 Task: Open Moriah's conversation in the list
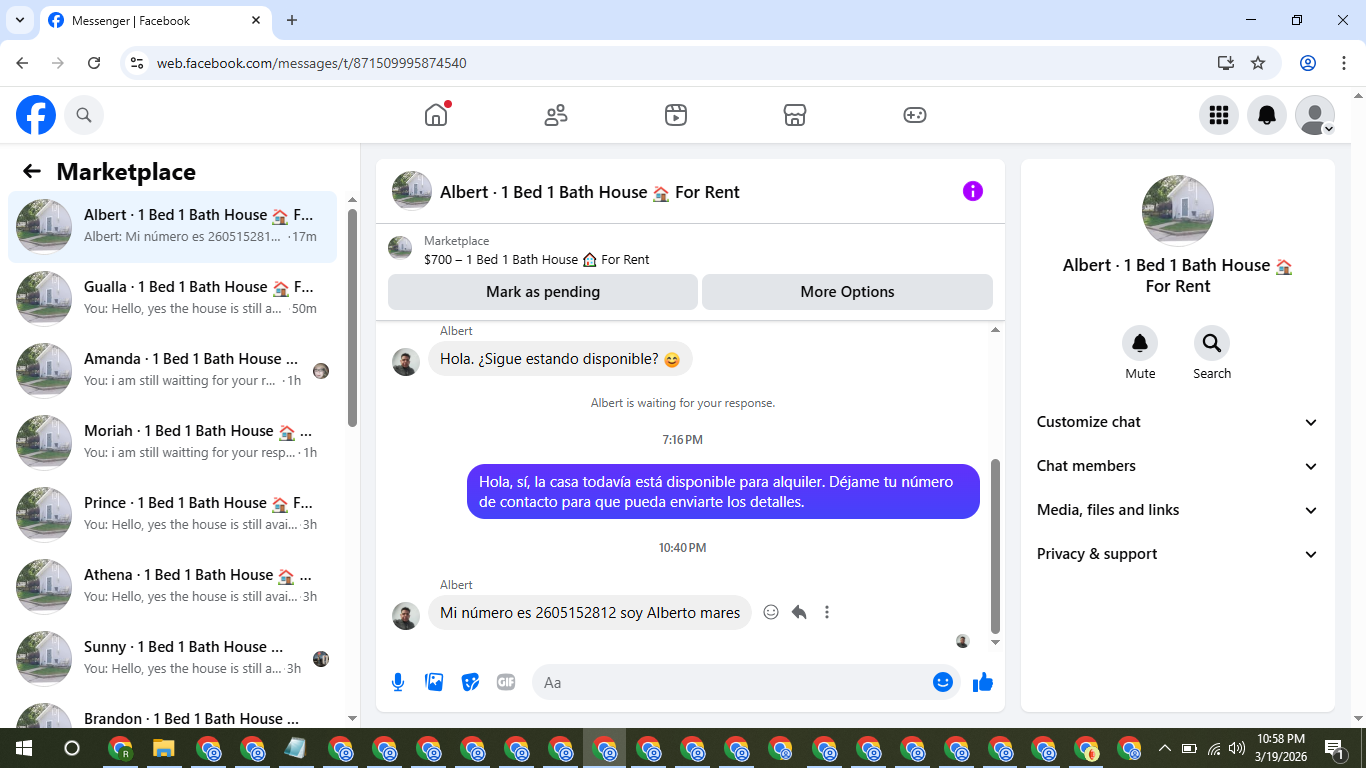tap(172, 442)
